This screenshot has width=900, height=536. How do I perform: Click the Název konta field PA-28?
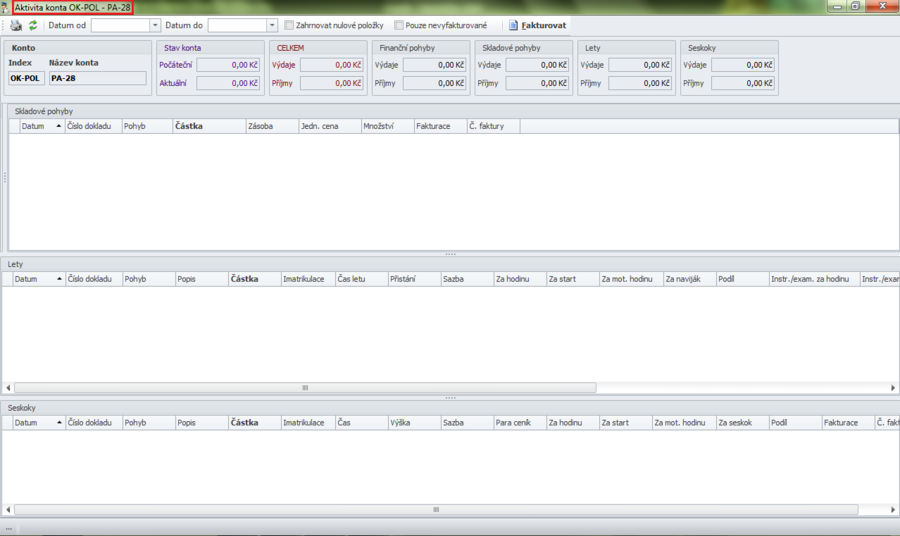[97, 78]
